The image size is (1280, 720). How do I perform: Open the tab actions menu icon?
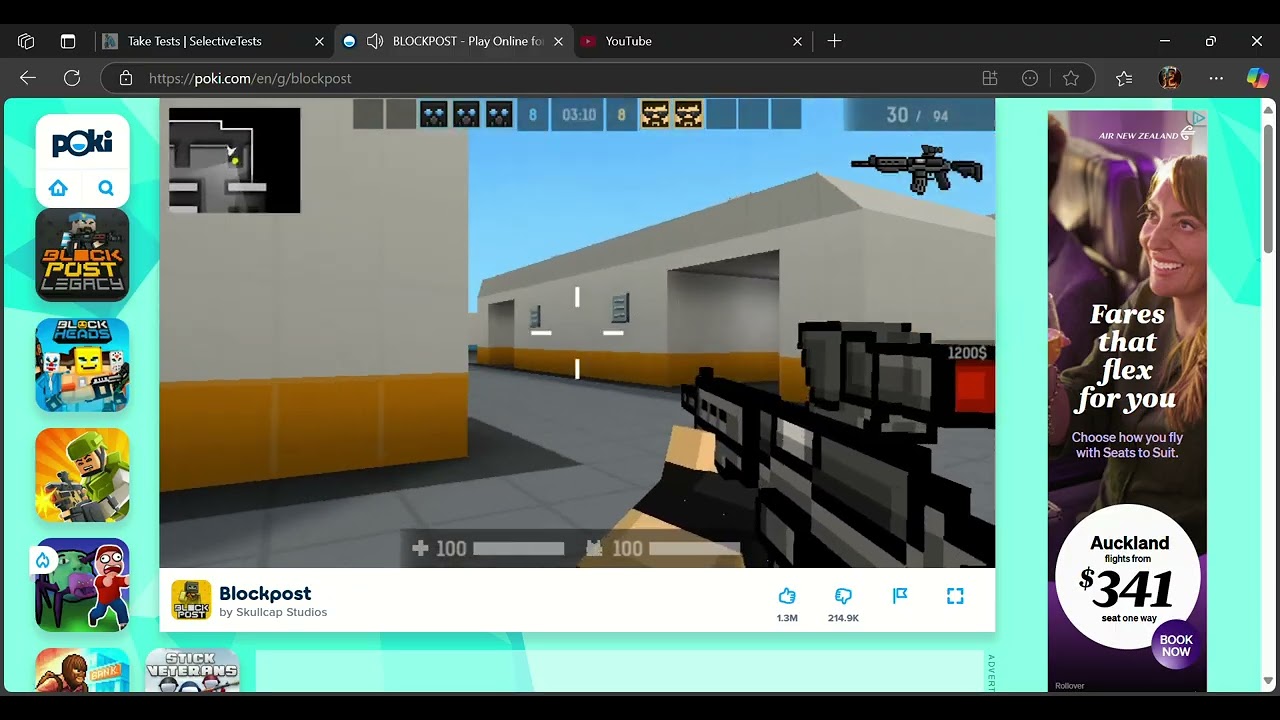pos(68,41)
